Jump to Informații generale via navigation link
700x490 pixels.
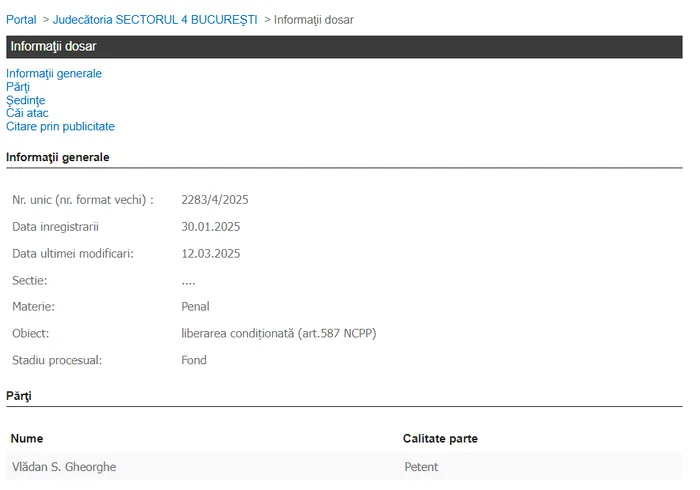pyautogui.click(x=54, y=73)
